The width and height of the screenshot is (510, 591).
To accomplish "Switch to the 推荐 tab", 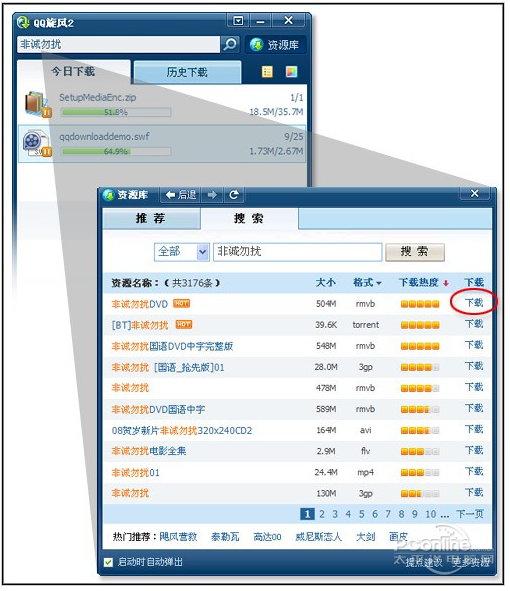I will tap(151, 218).
